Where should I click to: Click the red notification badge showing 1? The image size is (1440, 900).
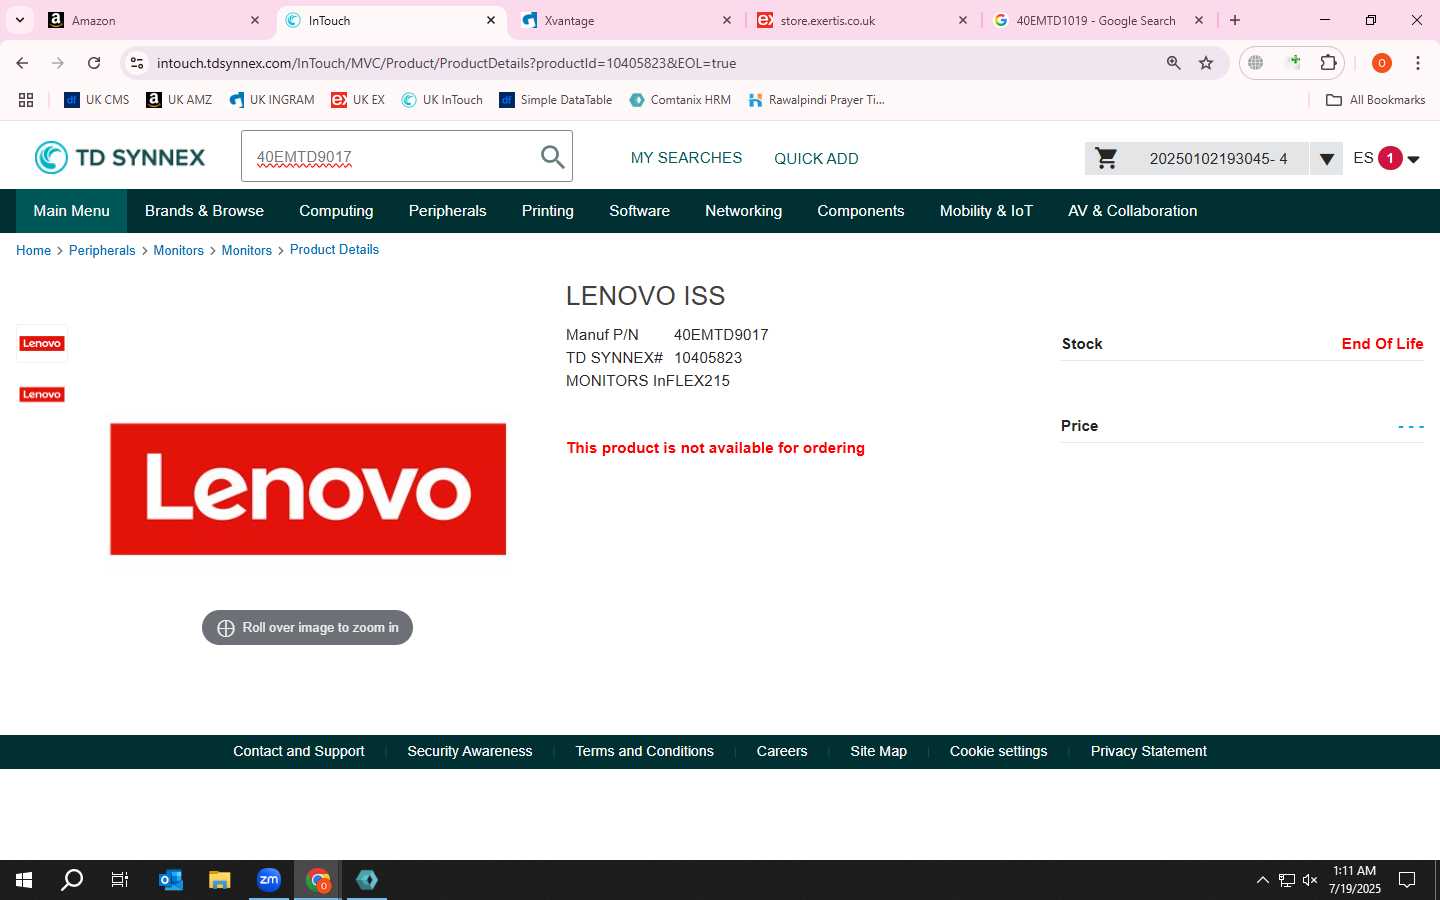tap(1390, 158)
